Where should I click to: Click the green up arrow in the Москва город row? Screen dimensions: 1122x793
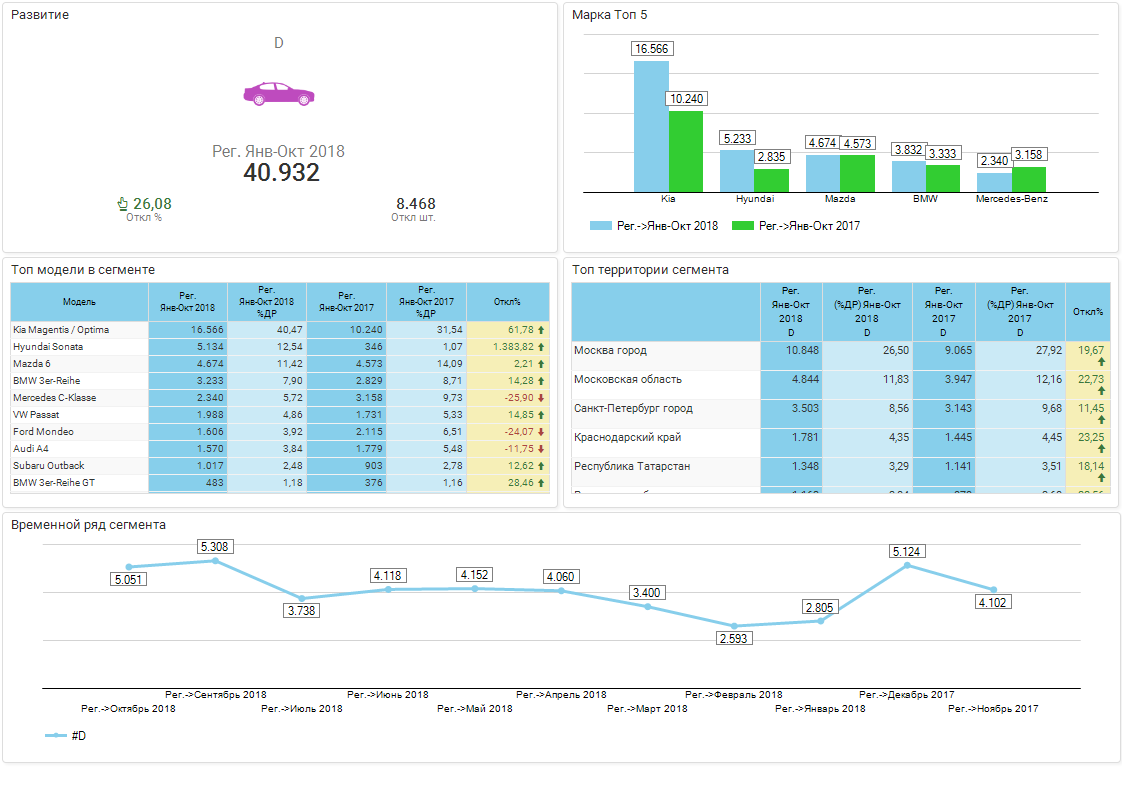pyautogui.click(x=1101, y=361)
